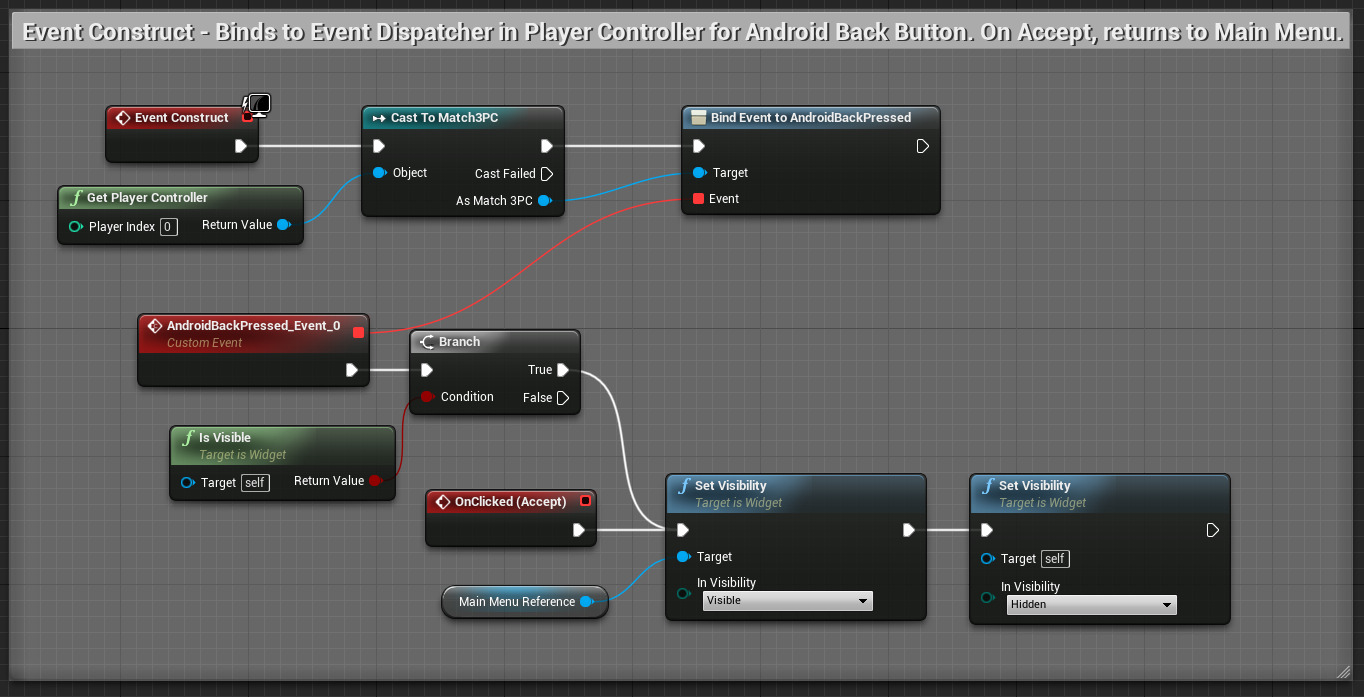Click the Event Construct event icon
This screenshot has width=1364, height=697.
123,117
